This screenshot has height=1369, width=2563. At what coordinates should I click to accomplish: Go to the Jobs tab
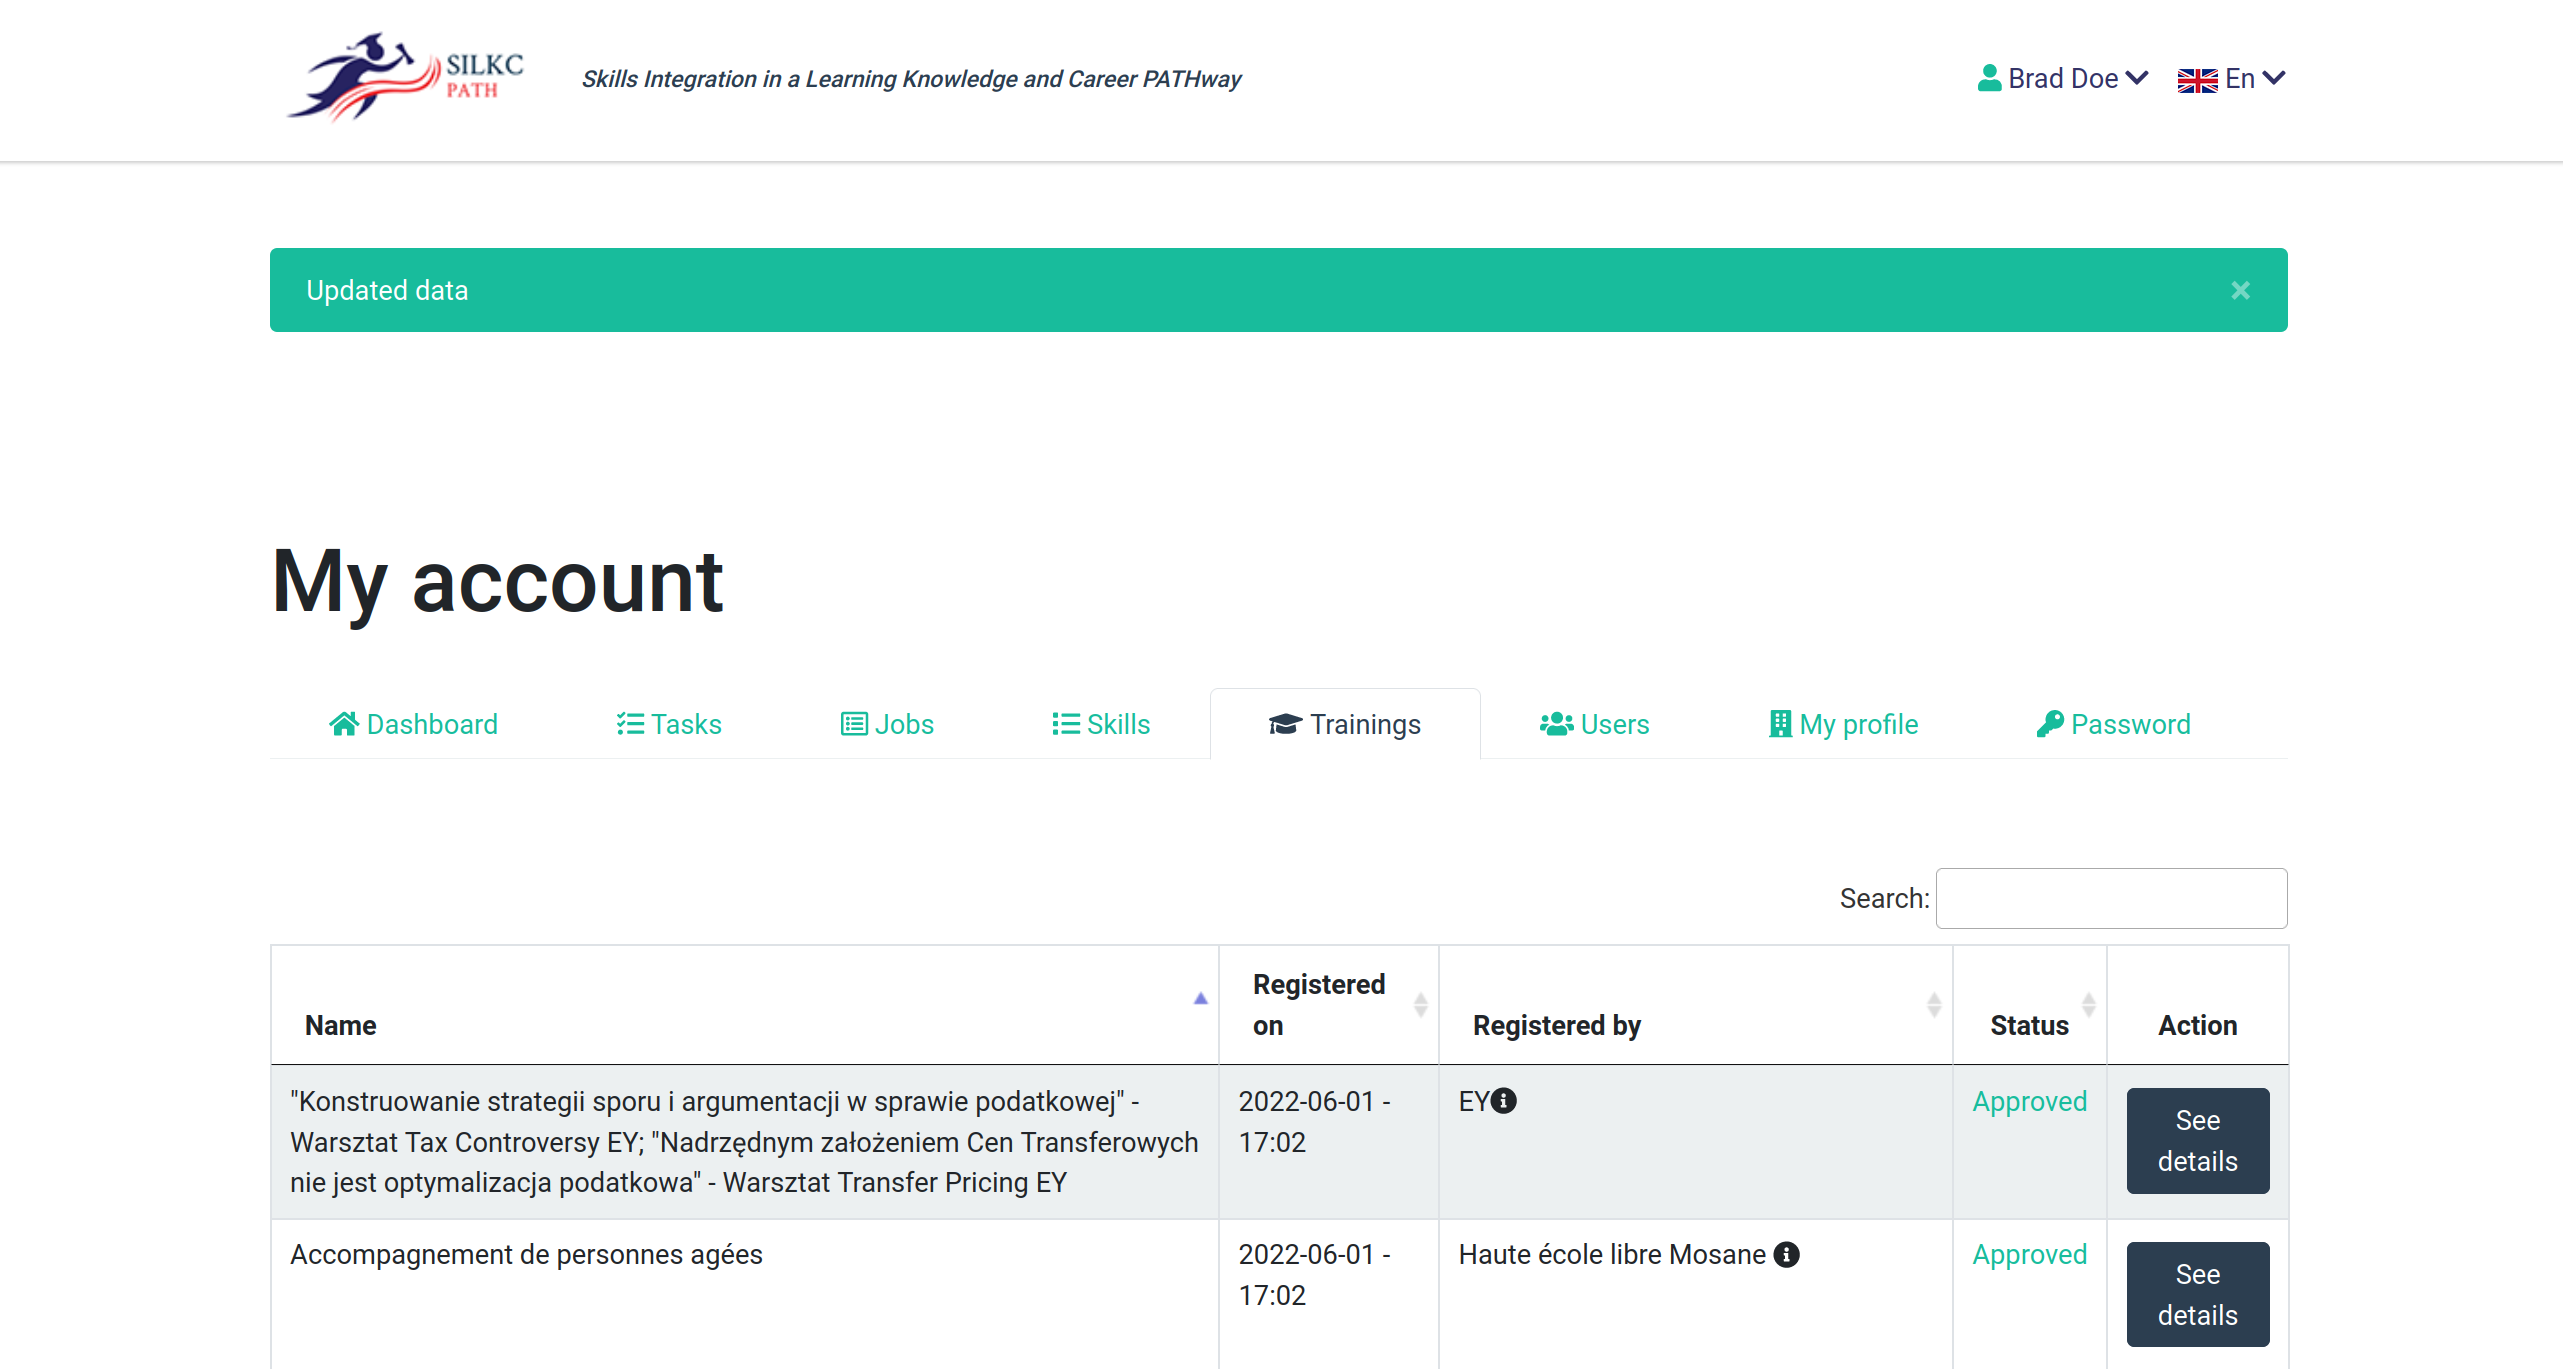coord(887,724)
